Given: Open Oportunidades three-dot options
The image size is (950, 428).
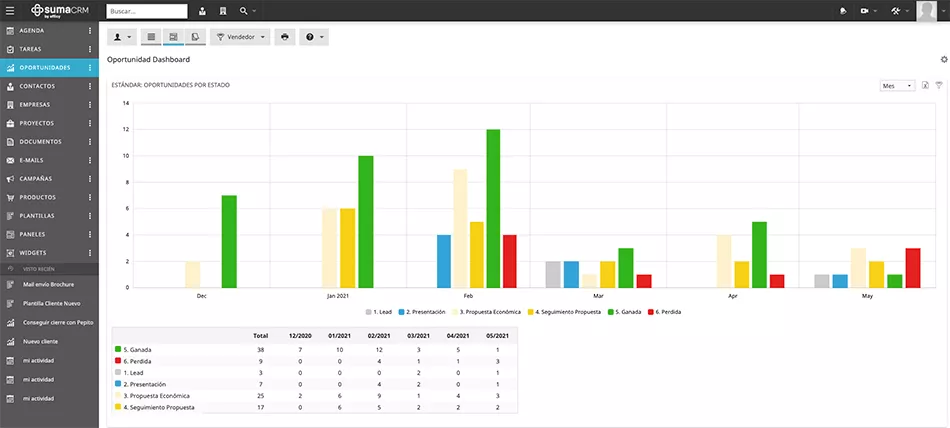Looking at the screenshot, I should click(x=90, y=68).
